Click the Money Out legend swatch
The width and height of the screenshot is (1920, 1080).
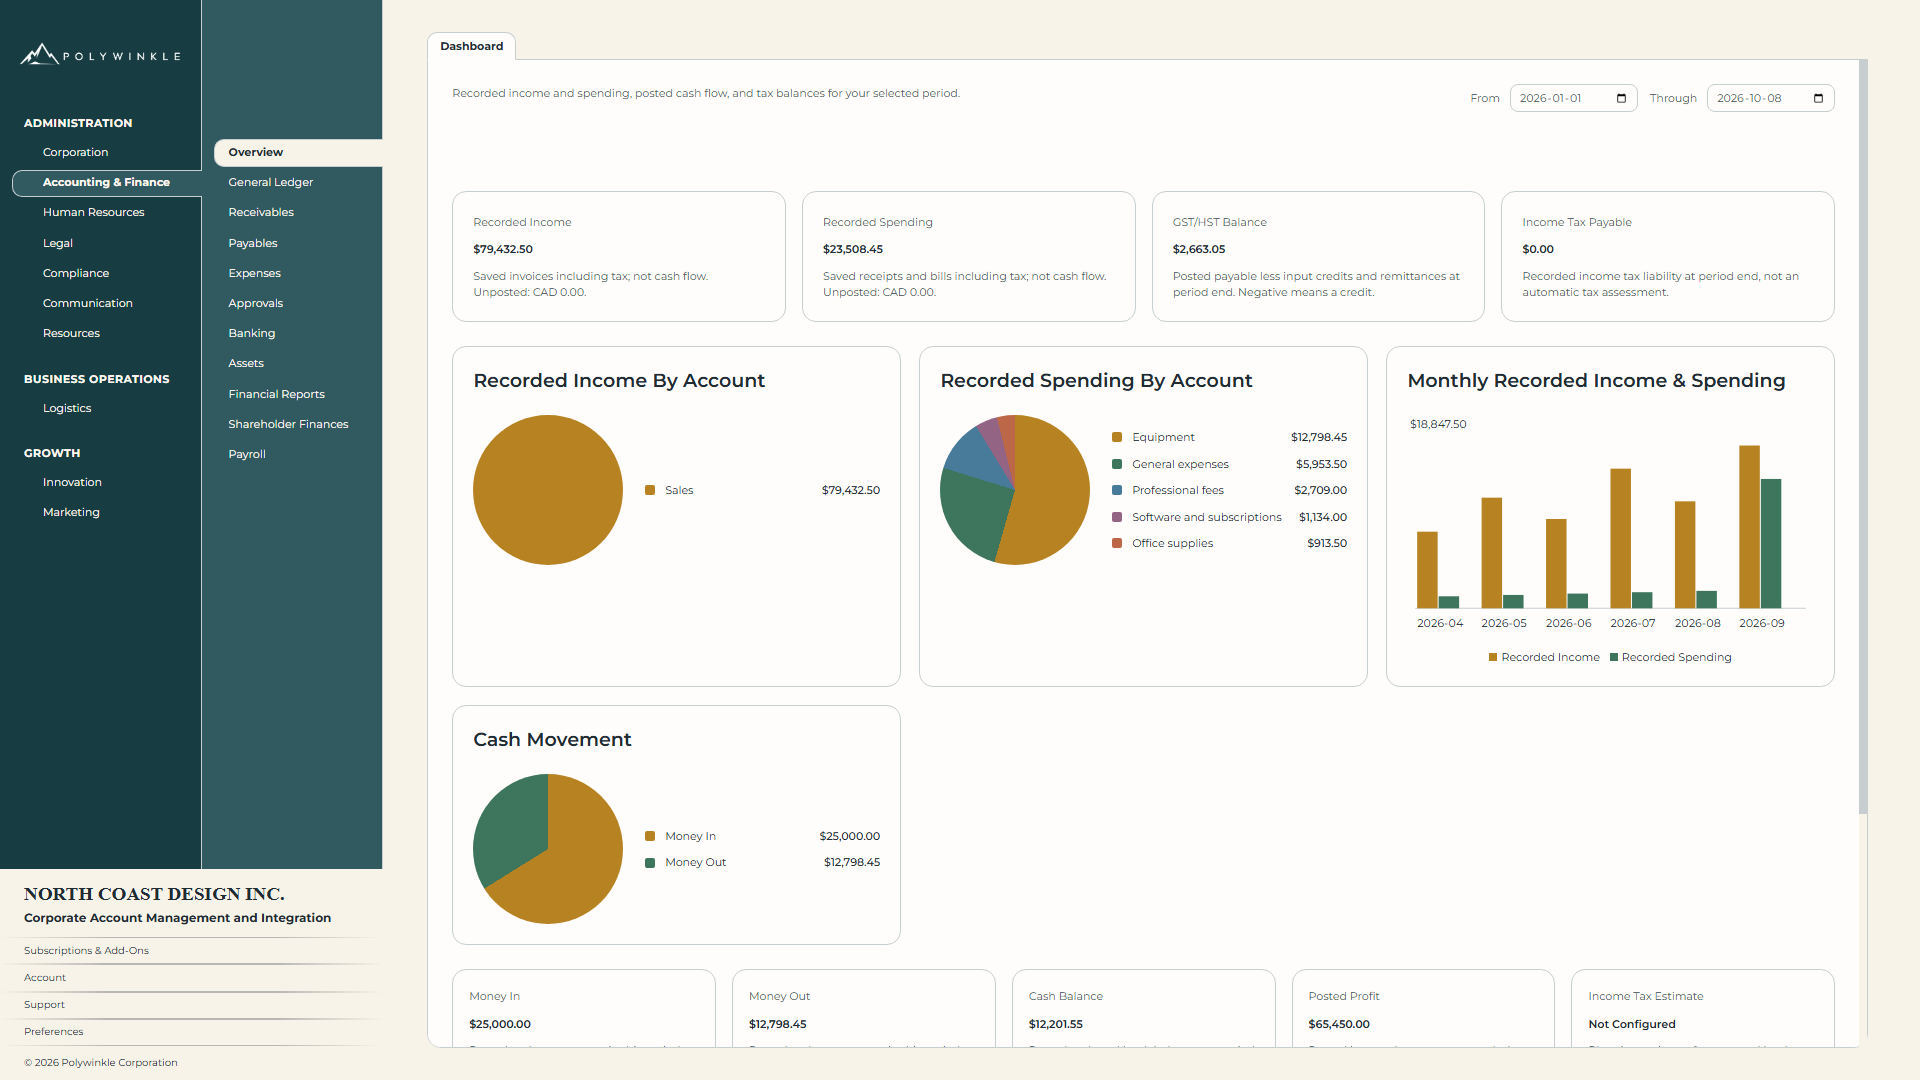pos(650,862)
